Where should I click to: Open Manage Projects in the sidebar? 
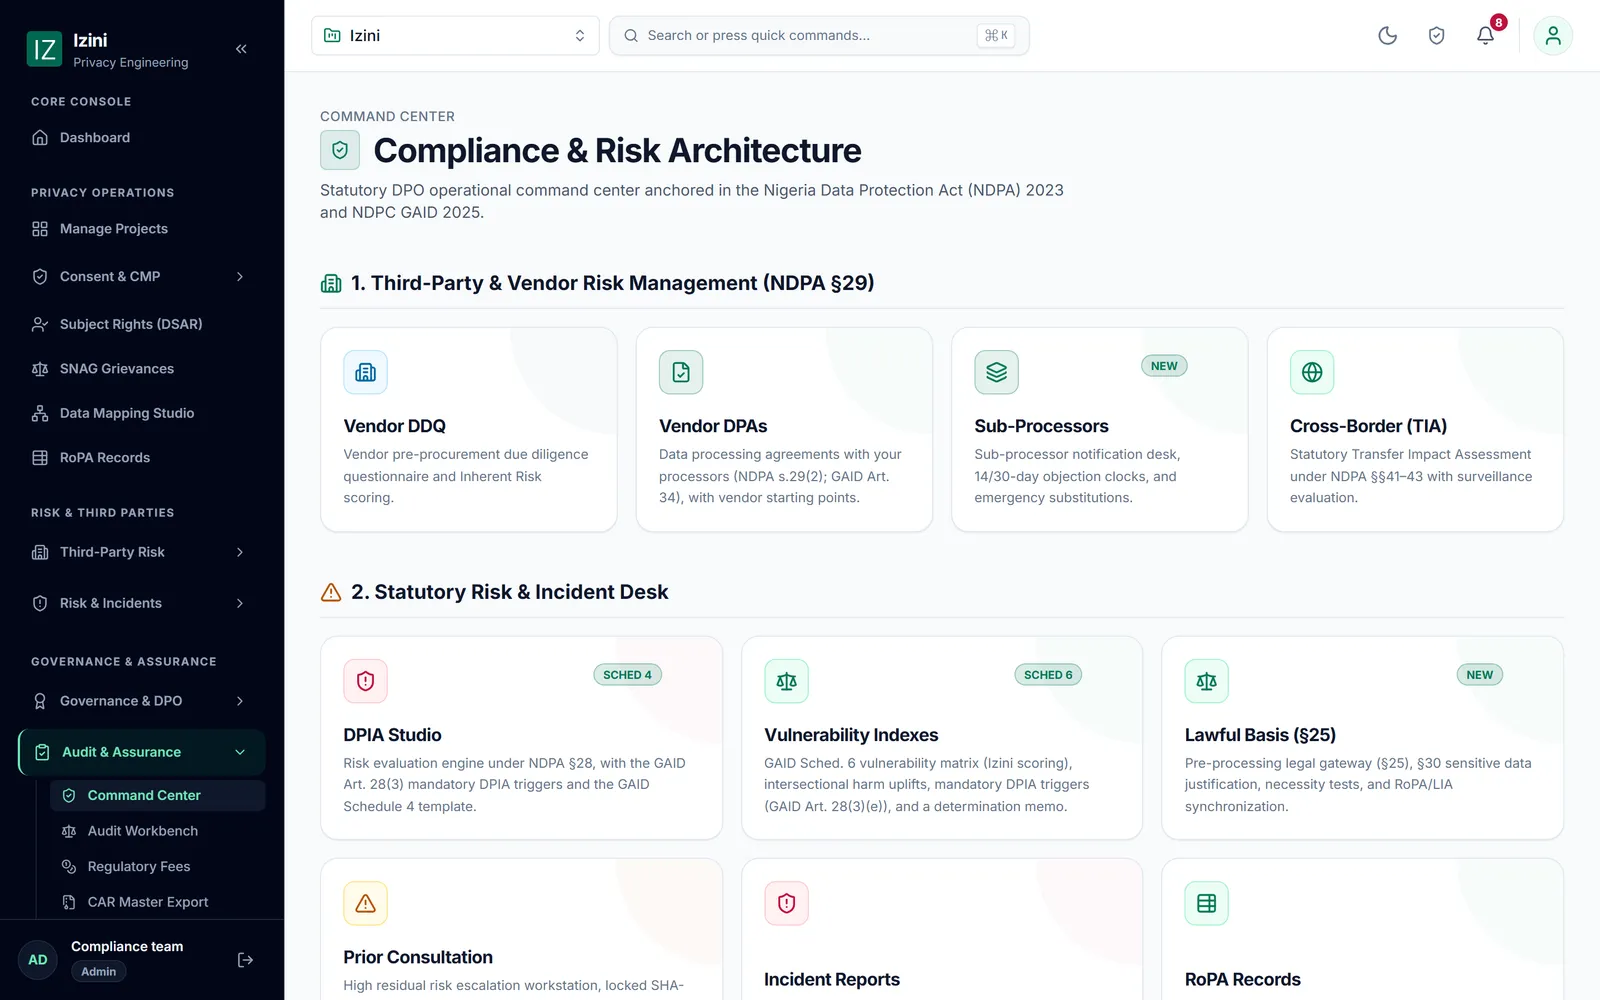pyautogui.click(x=142, y=229)
